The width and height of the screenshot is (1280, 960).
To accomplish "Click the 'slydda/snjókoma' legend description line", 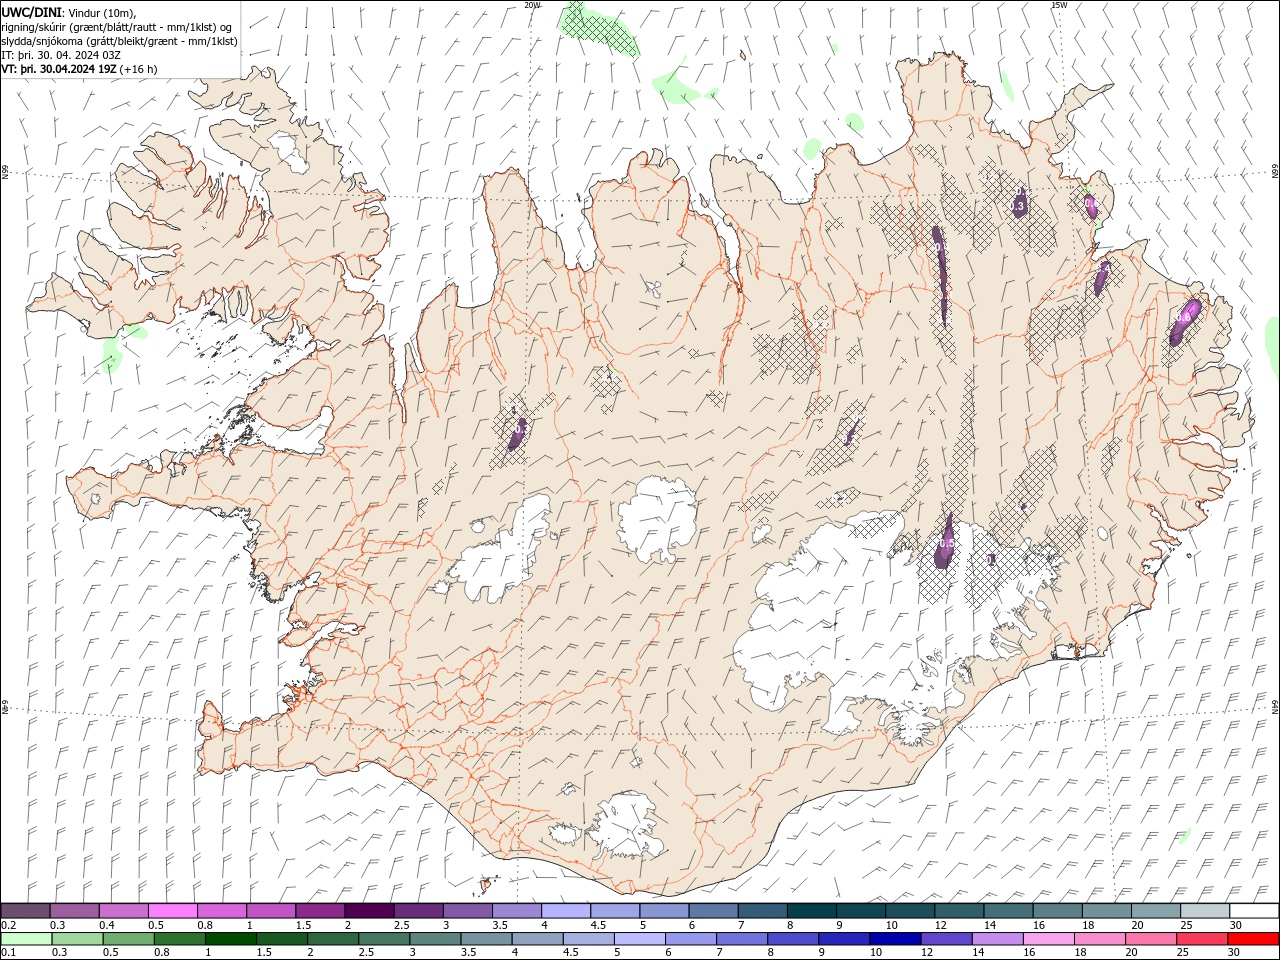I will point(119,41).
